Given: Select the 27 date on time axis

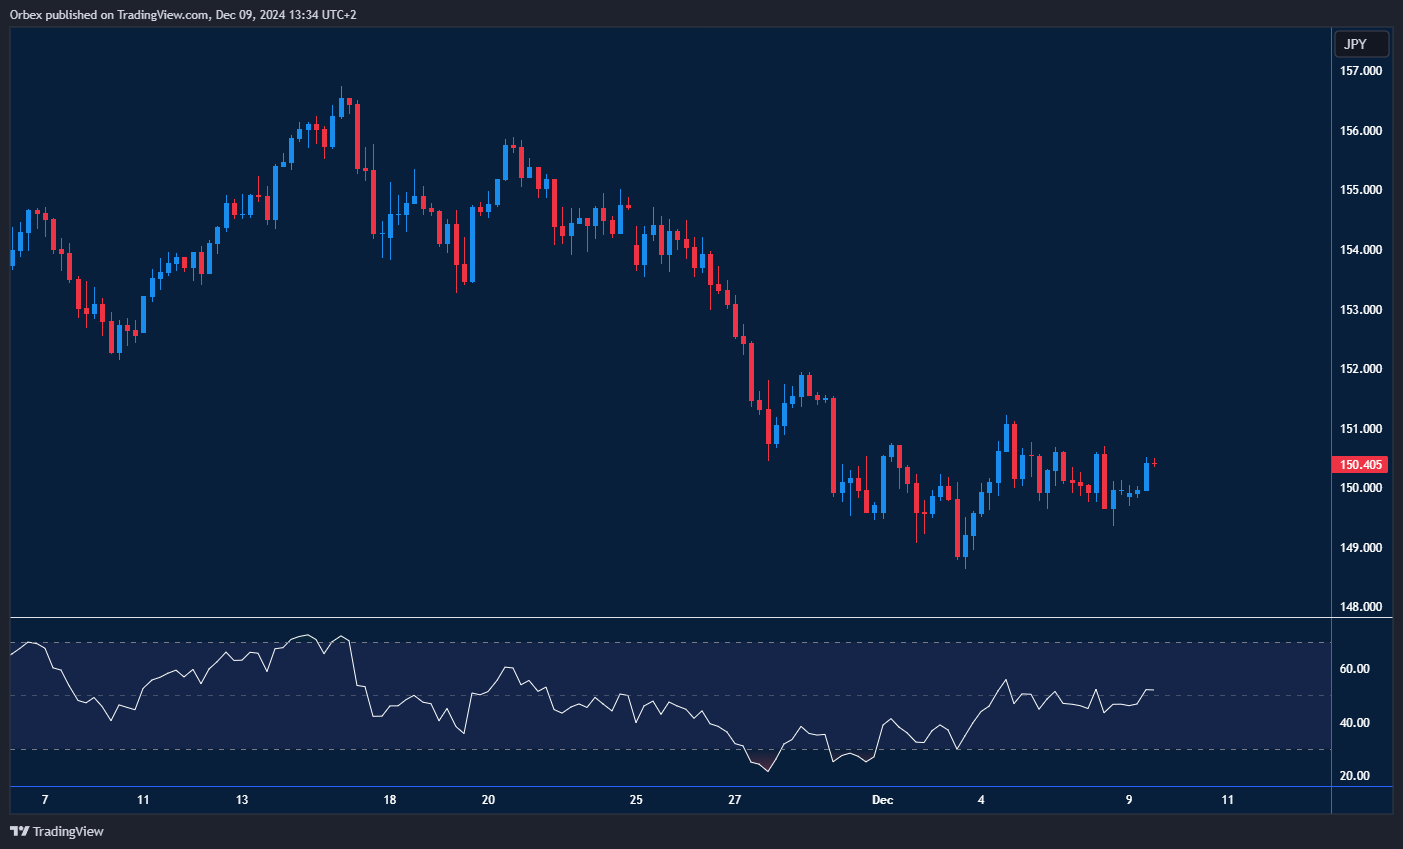Looking at the screenshot, I should [735, 800].
